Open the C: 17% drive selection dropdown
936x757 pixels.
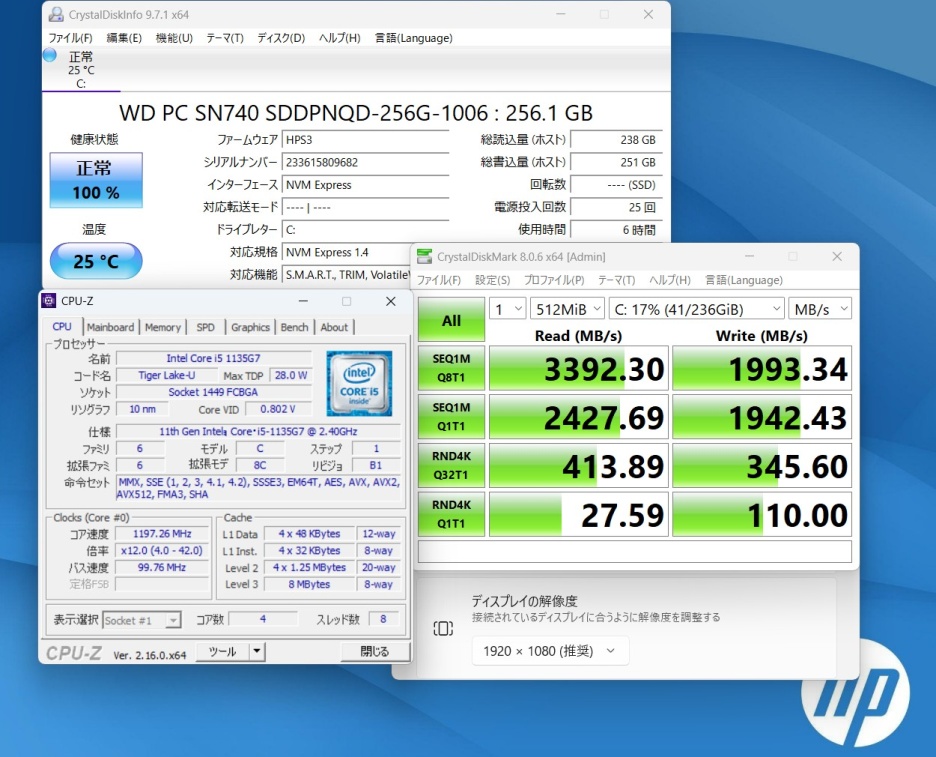(x=697, y=309)
